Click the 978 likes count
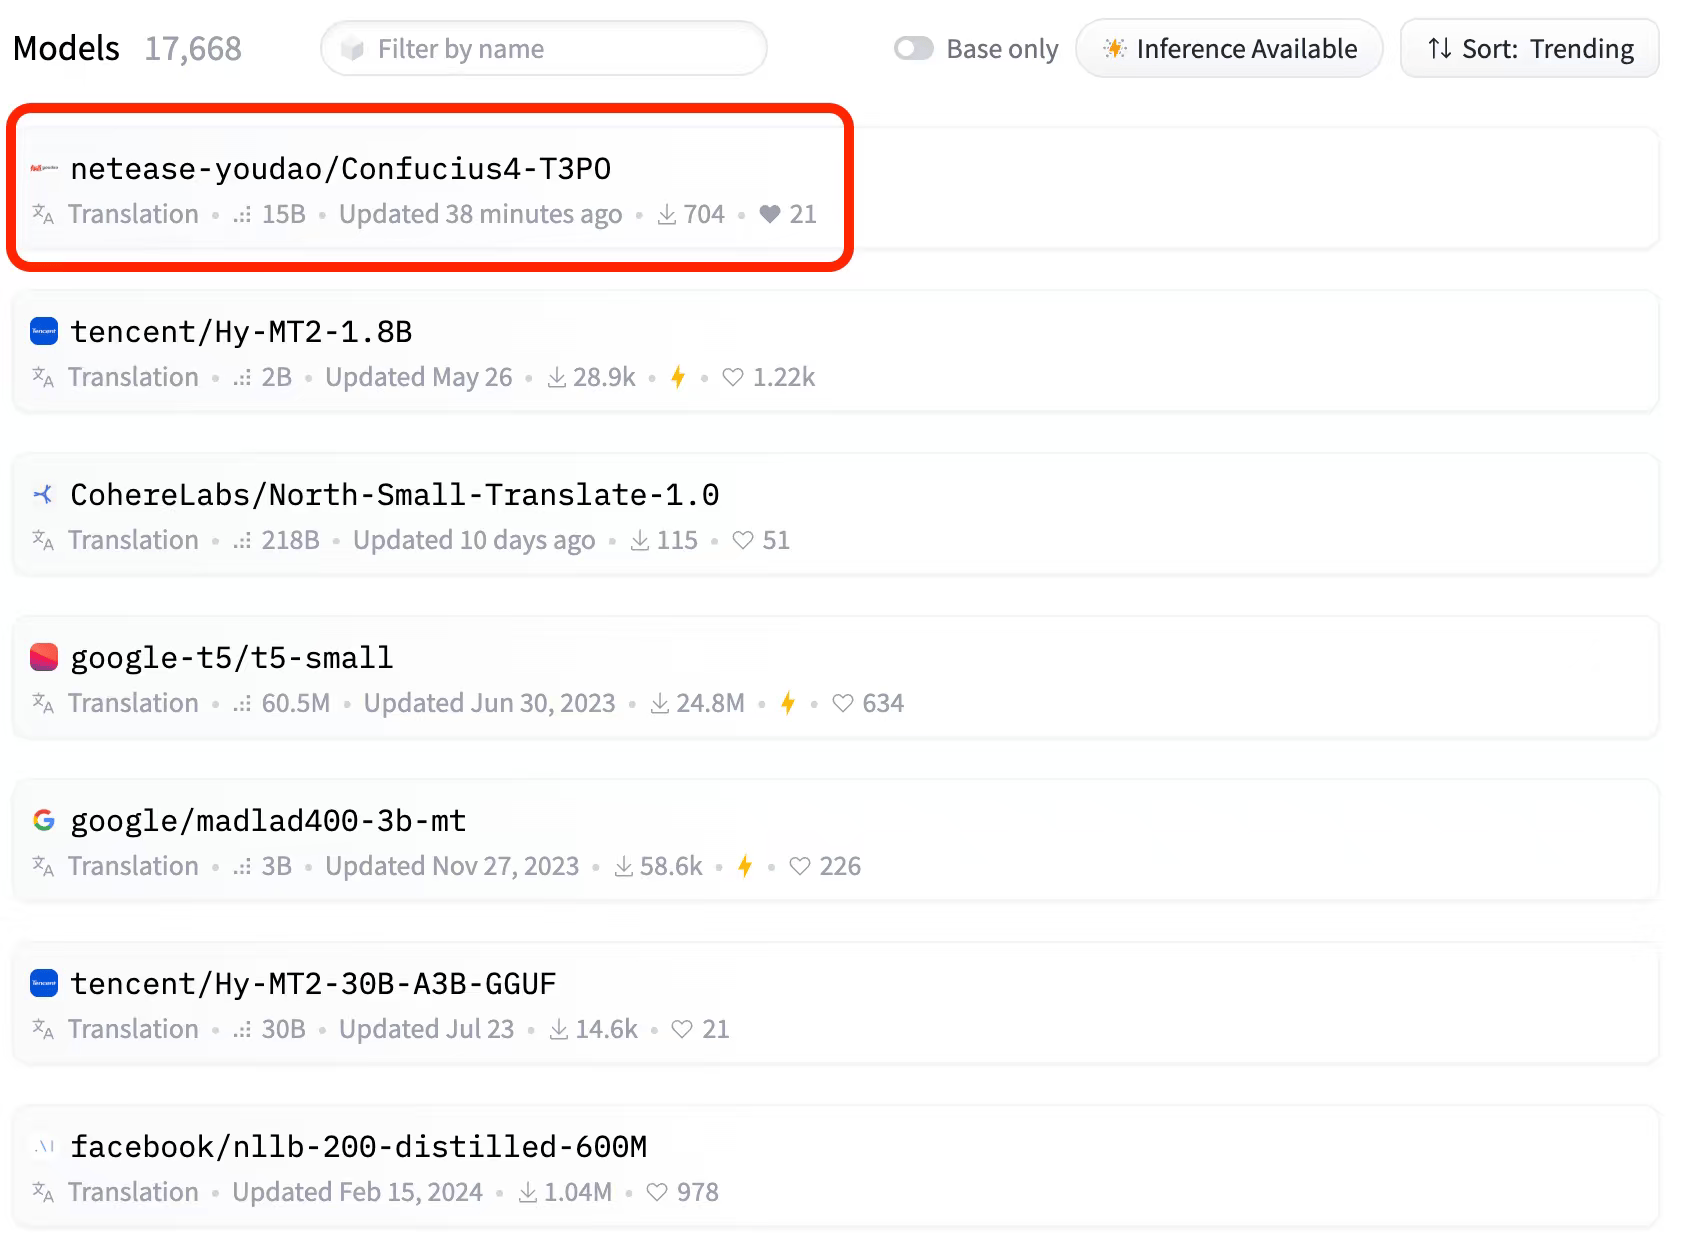The height and width of the screenshot is (1250, 1698). pos(698,1192)
